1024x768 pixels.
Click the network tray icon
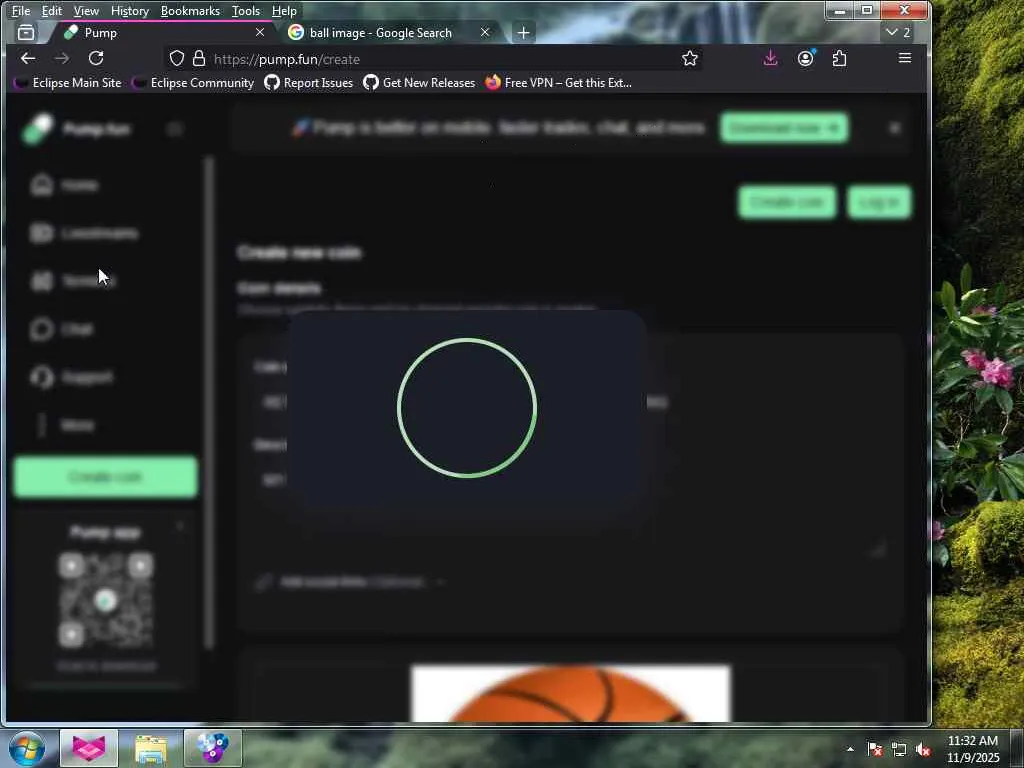coord(899,749)
